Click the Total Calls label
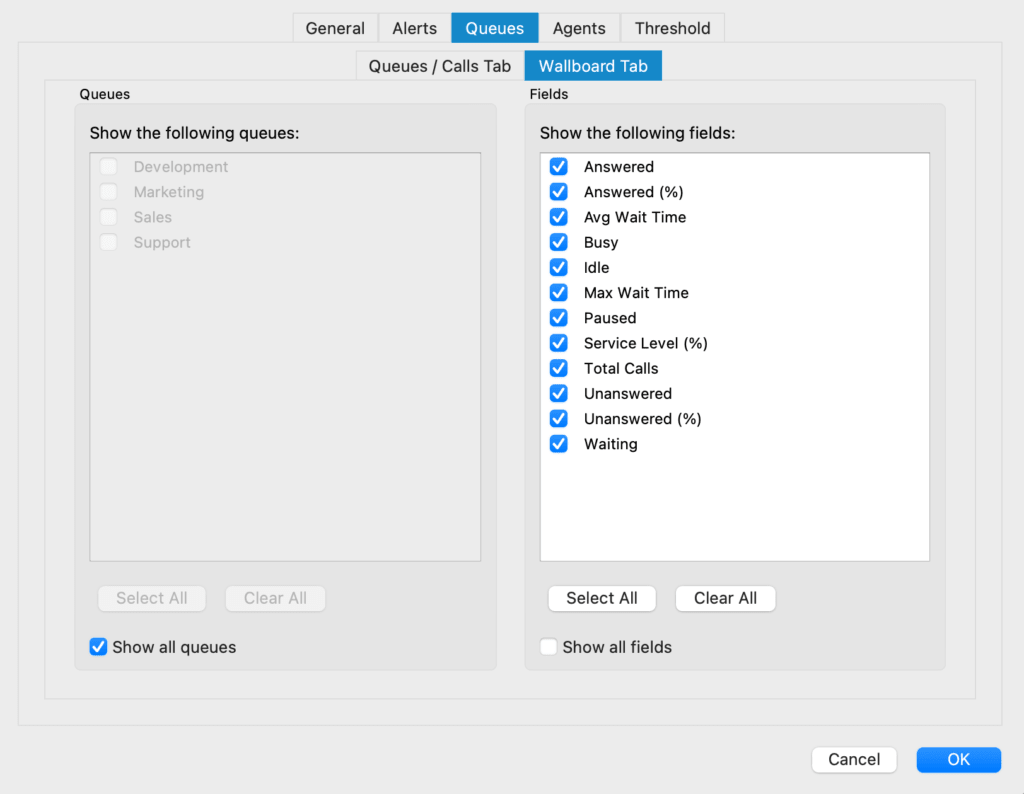1024x794 pixels. tap(621, 369)
